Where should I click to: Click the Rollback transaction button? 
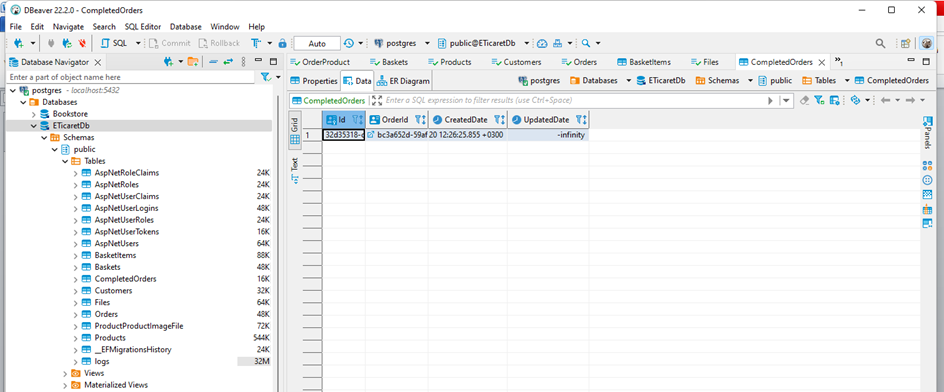pos(219,43)
